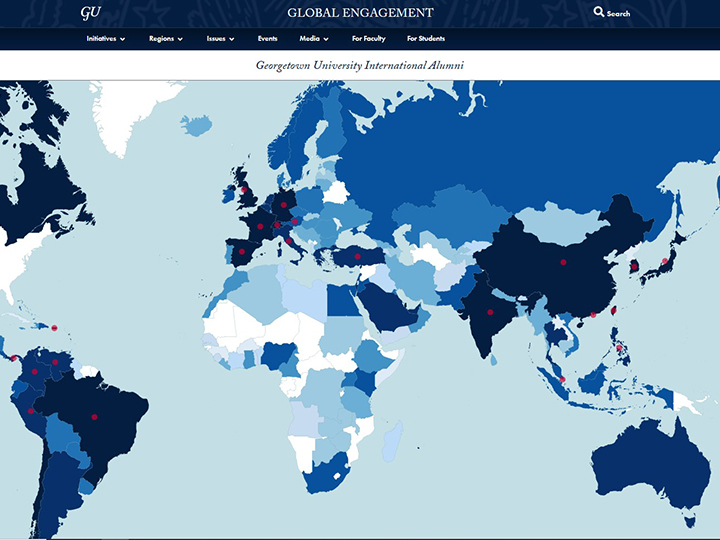
Task: Select the red marker on South Korea
Action: pos(635,266)
